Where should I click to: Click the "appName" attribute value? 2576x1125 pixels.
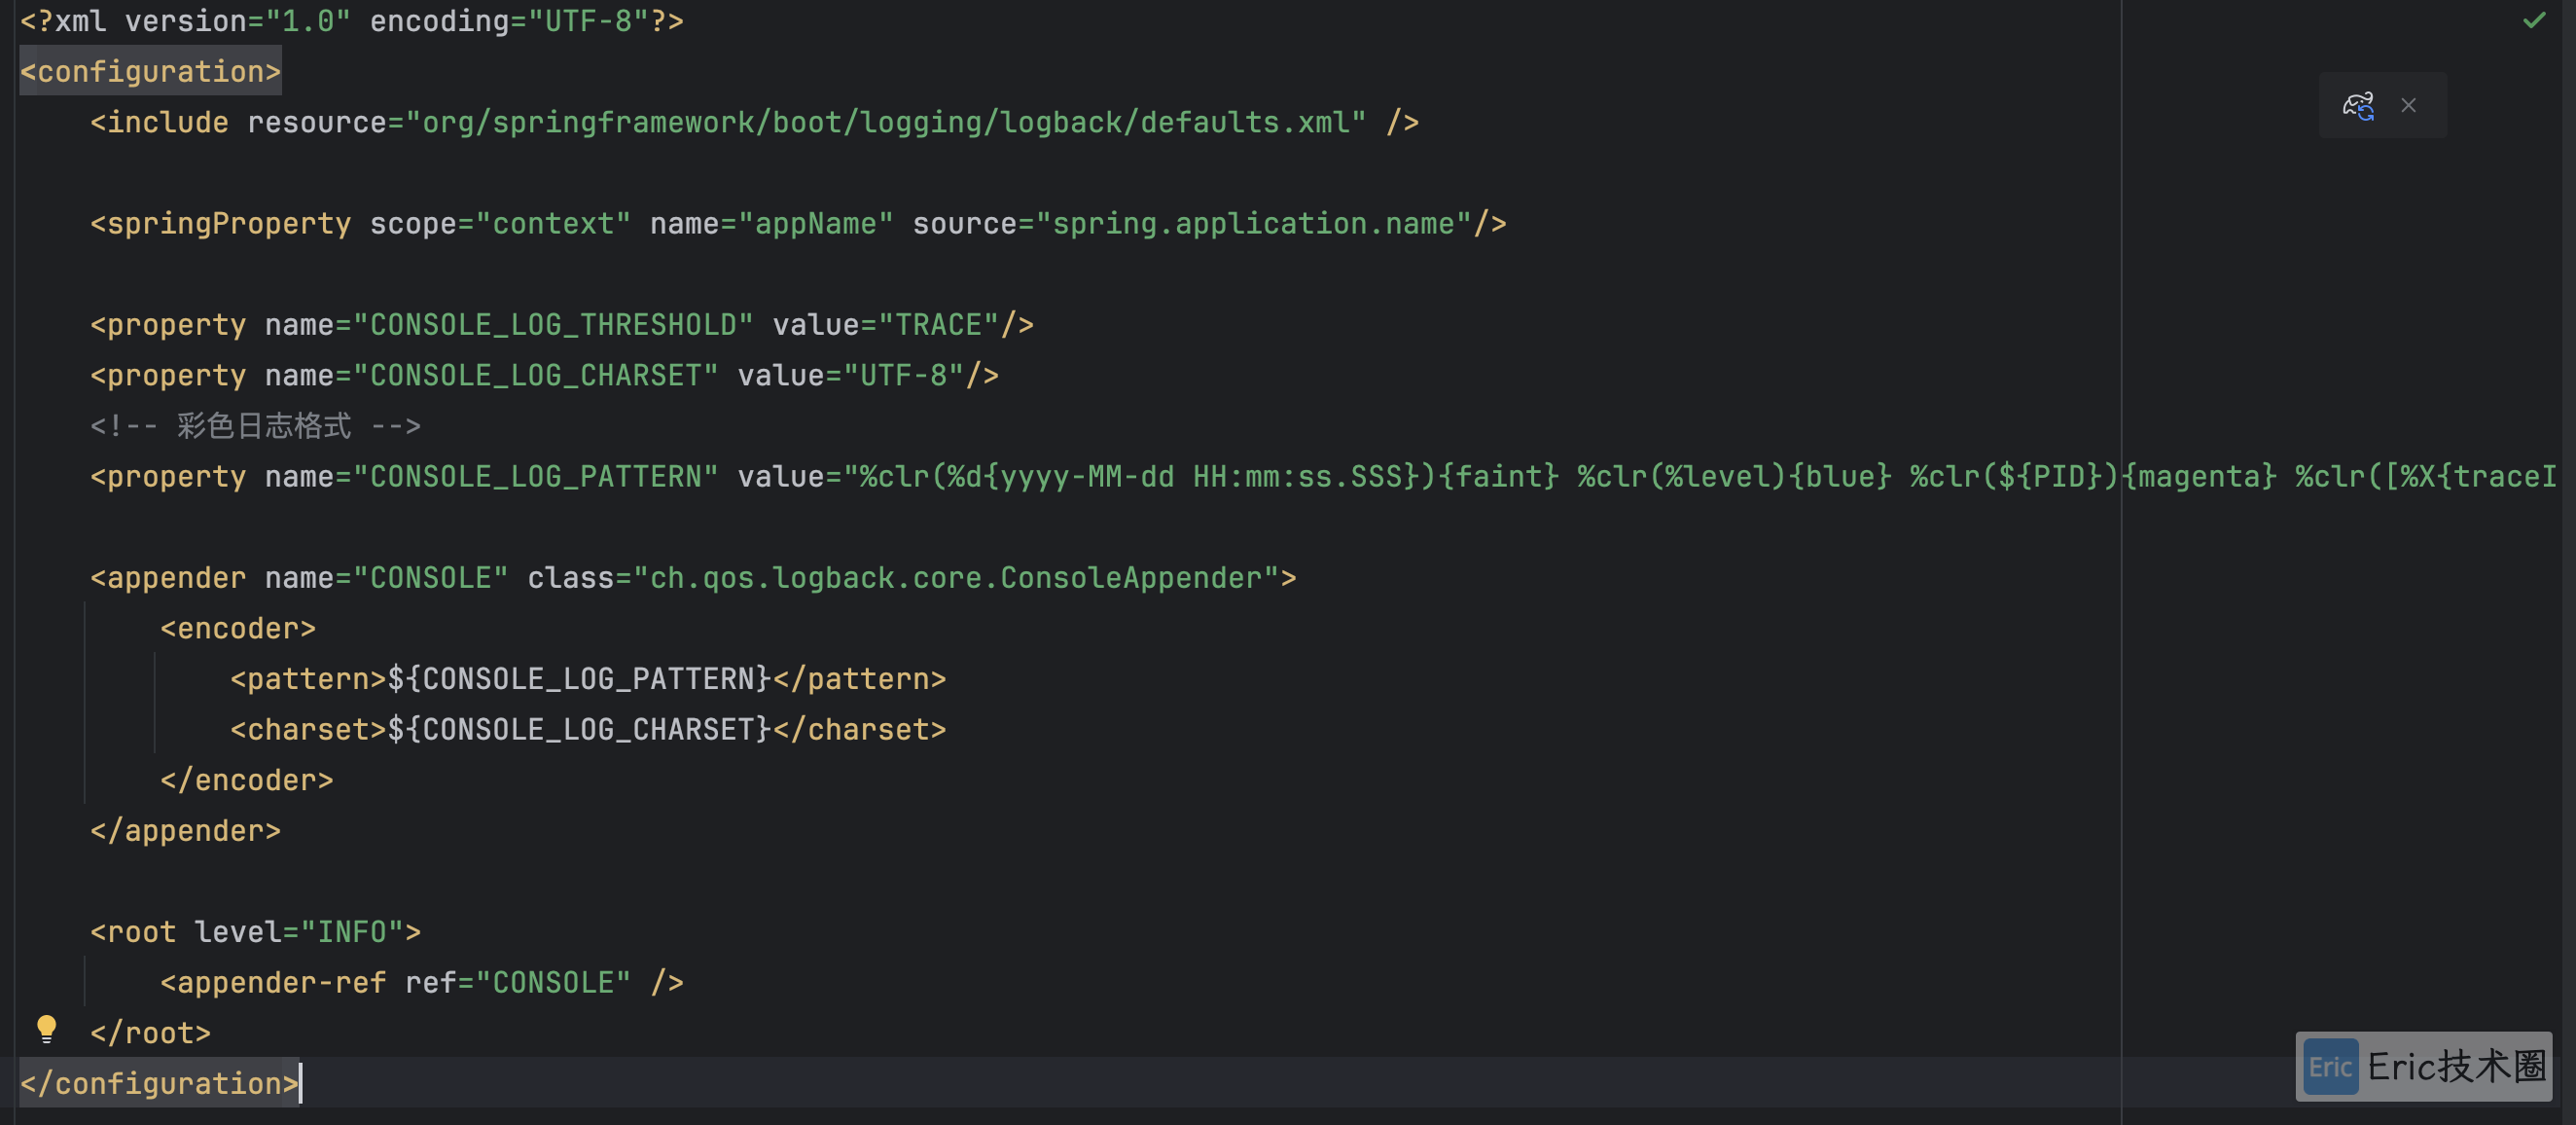click(x=815, y=224)
